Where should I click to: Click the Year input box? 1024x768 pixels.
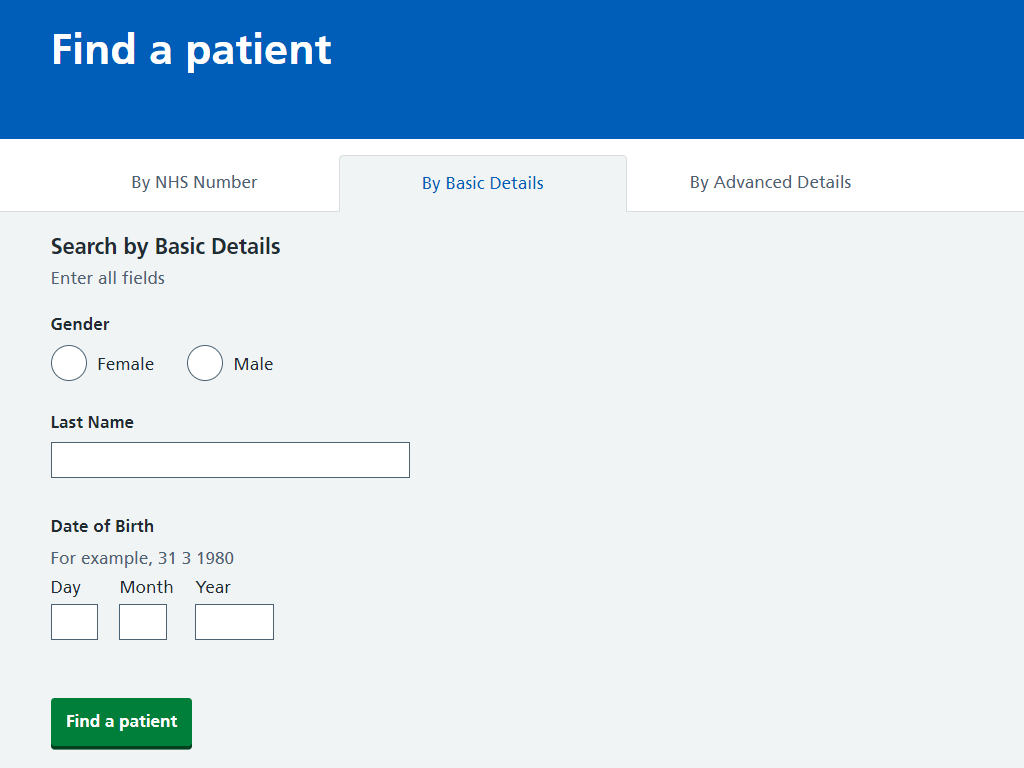(x=234, y=622)
